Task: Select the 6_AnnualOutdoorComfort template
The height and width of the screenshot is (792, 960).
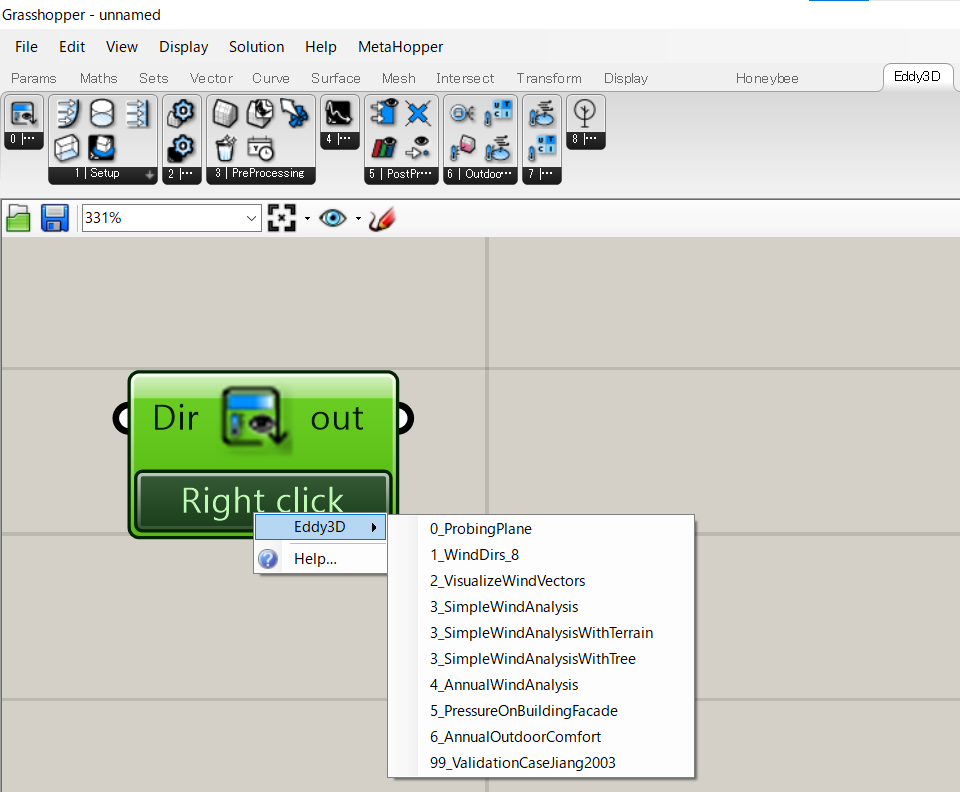Action: click(541, 737)
